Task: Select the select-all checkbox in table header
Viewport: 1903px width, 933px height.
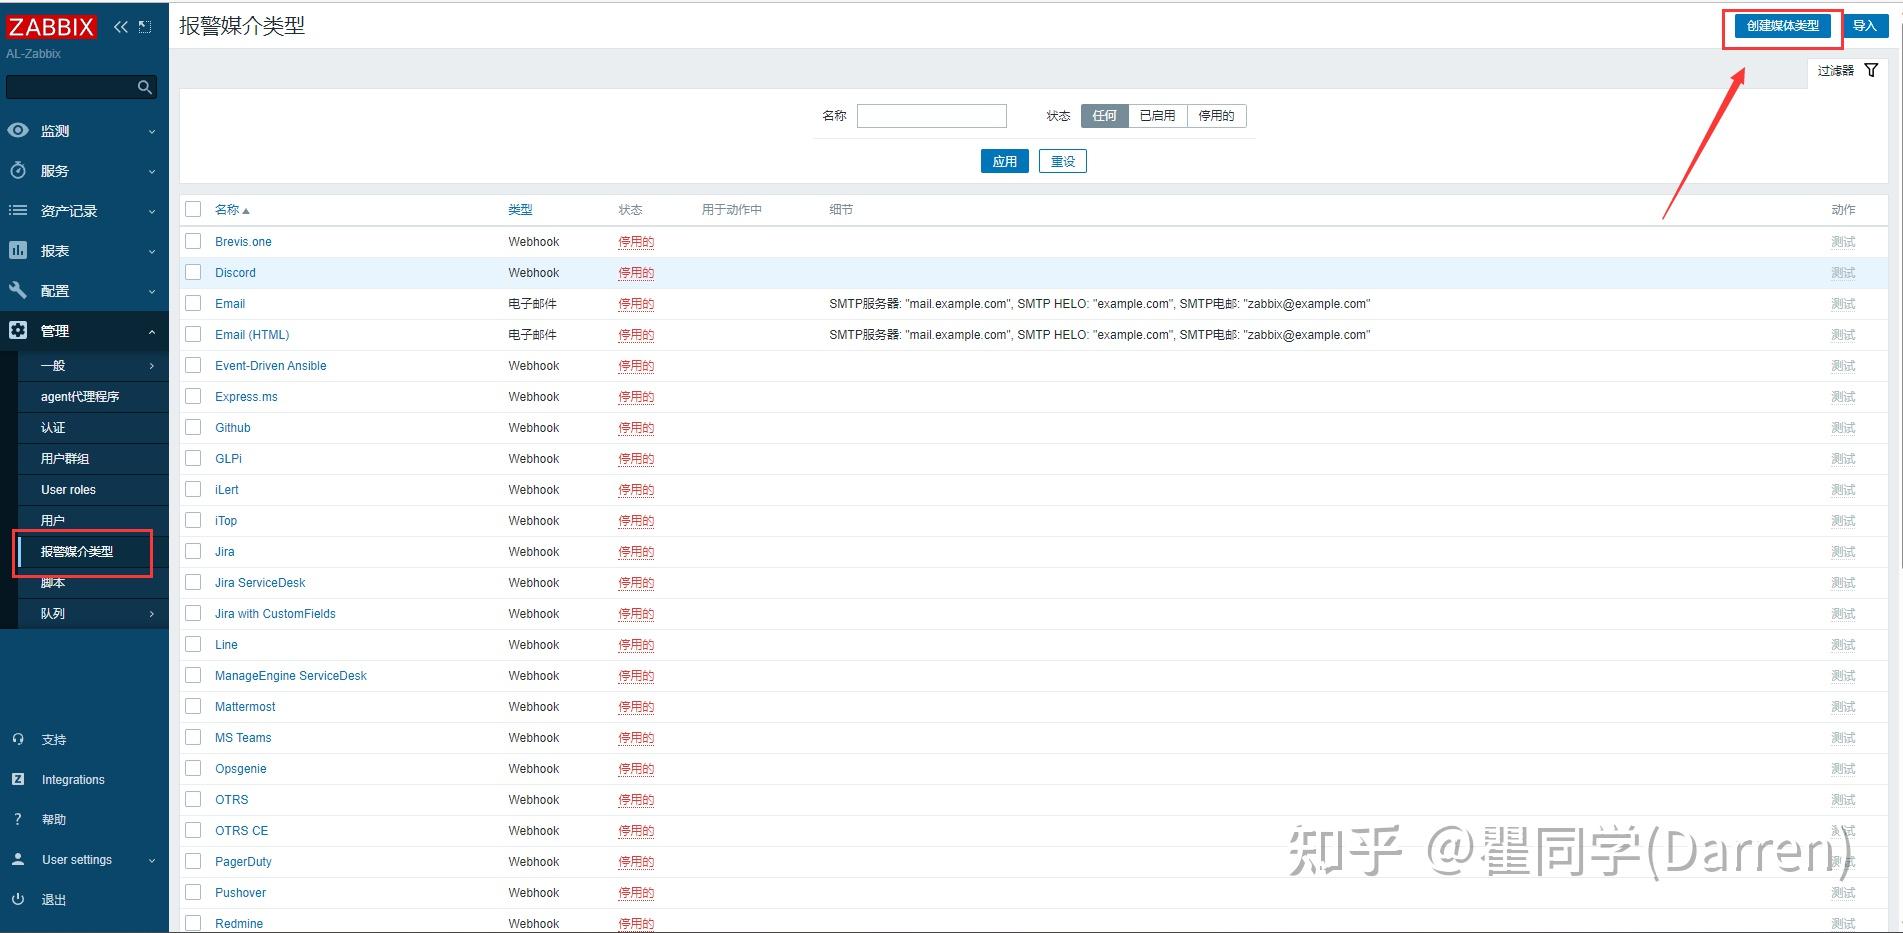Action: tap(193, 209)
